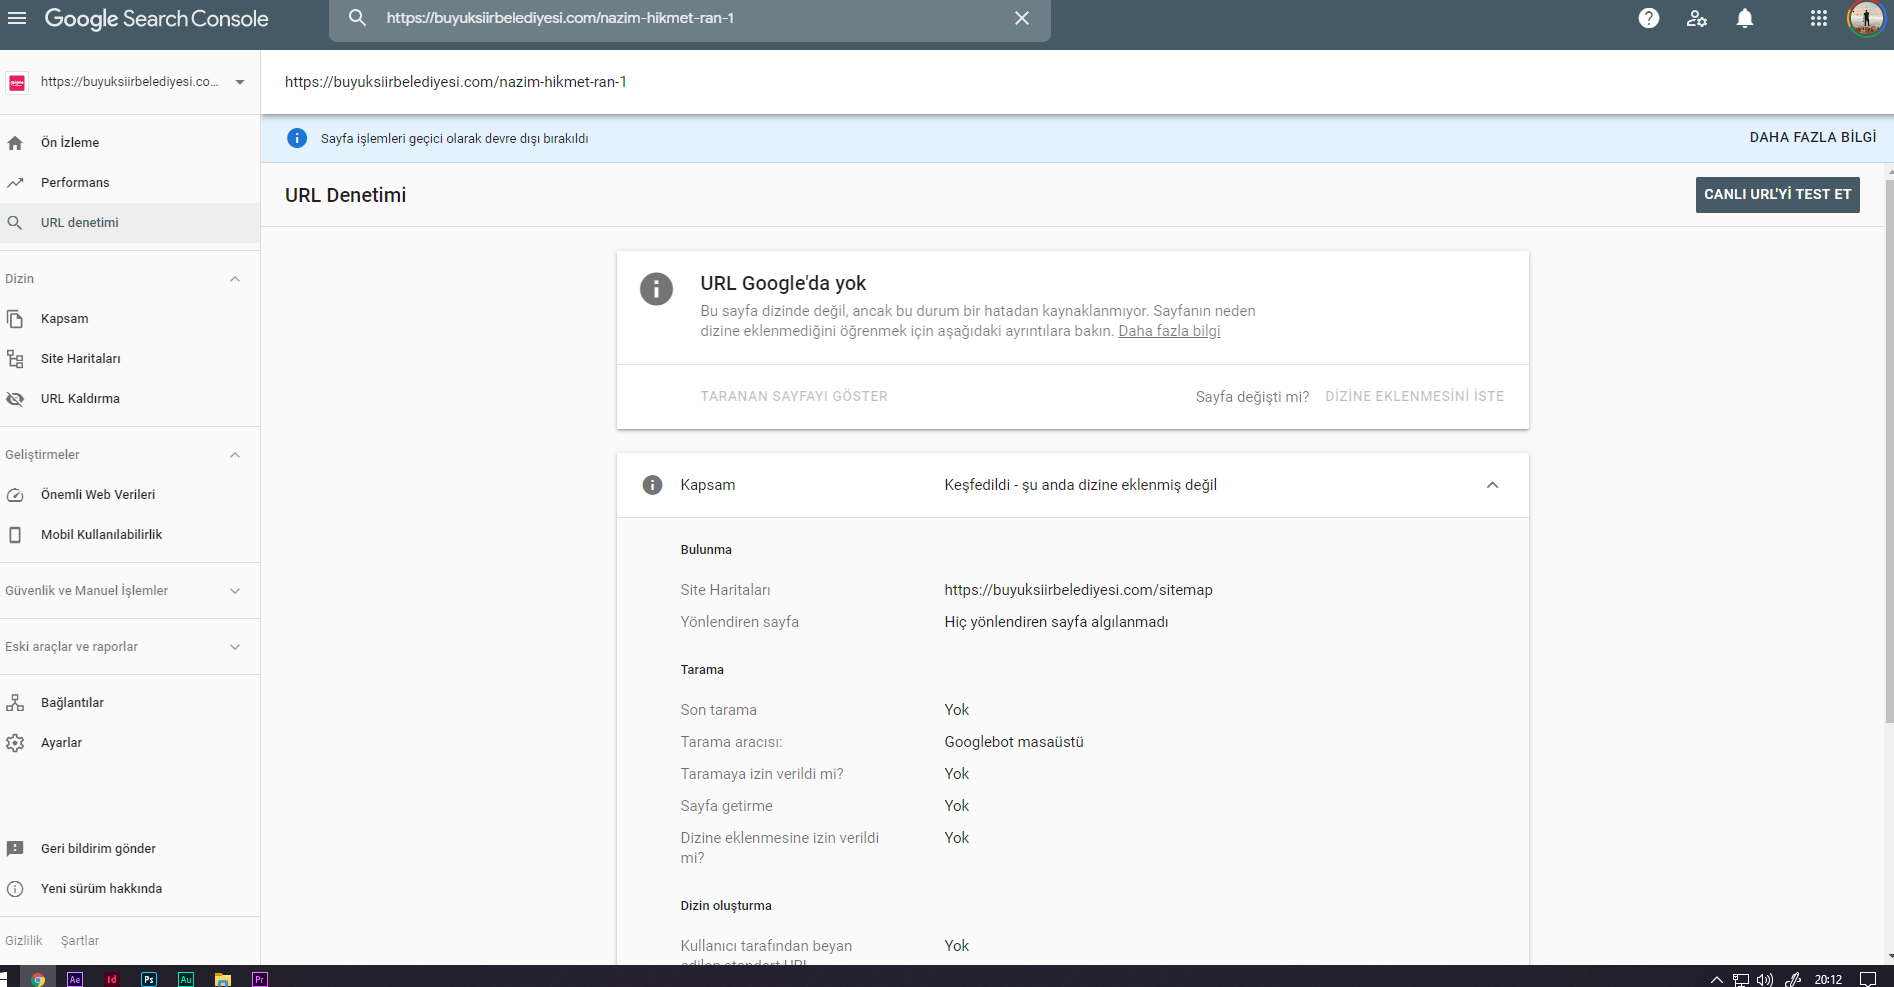
Task: Click the links icon beside Bağlantılar
Action: click(x=15, y=703)
